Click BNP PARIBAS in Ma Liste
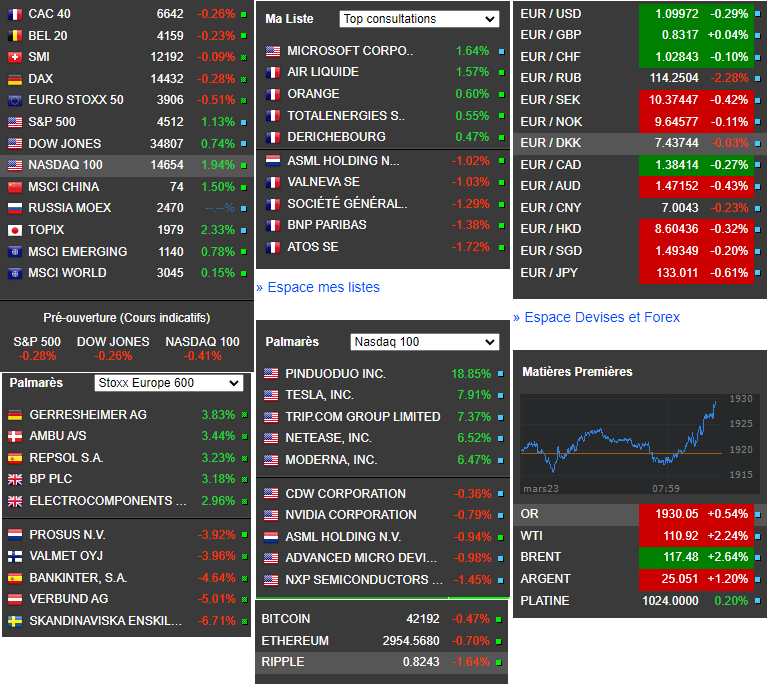The width and height of the screenshot is (772, 687). click(327, 225)
